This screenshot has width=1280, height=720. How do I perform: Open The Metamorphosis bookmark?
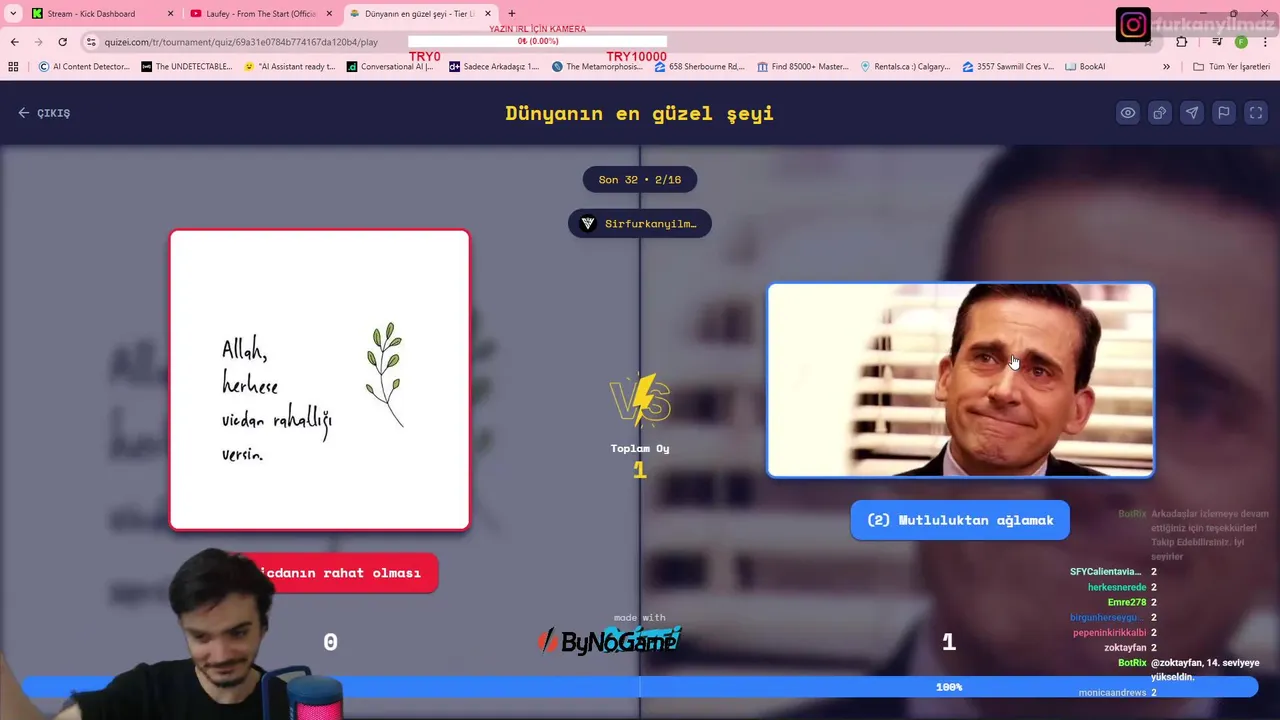click(x=597, y=67)
